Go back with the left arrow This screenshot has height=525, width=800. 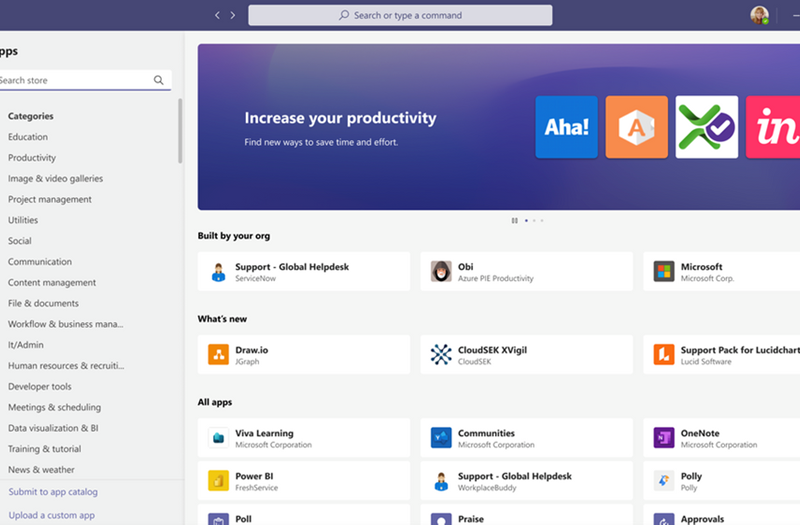217,15
